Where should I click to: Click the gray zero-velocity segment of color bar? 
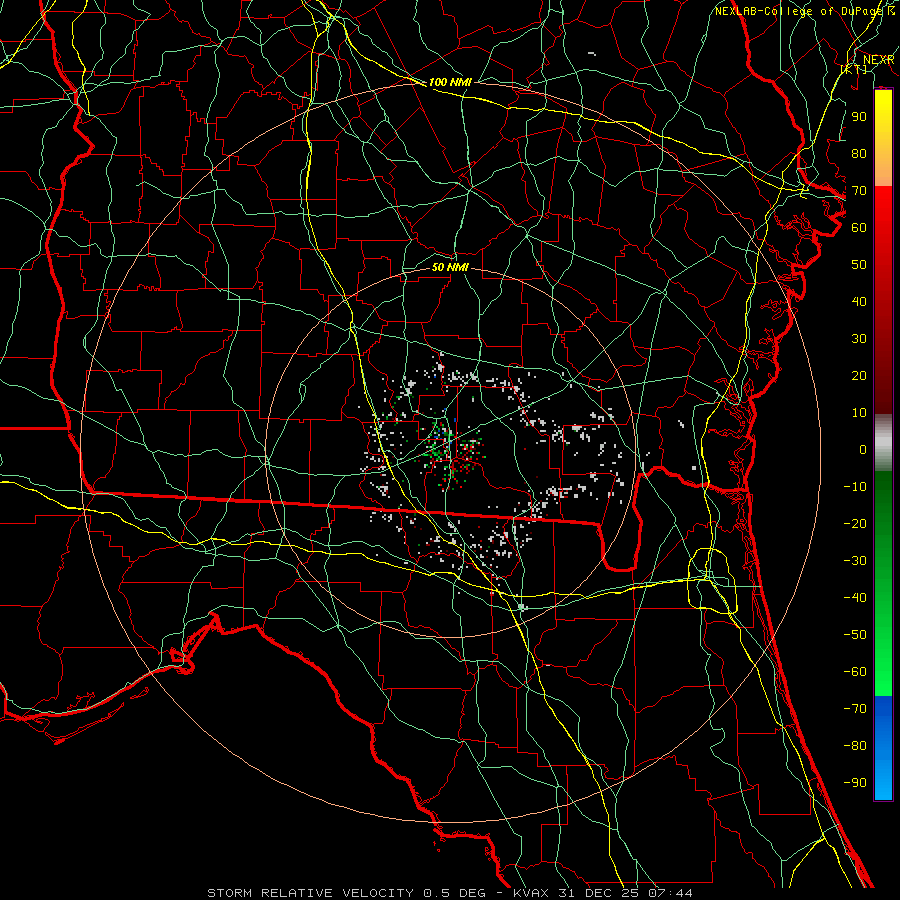[x=883, y=443]
